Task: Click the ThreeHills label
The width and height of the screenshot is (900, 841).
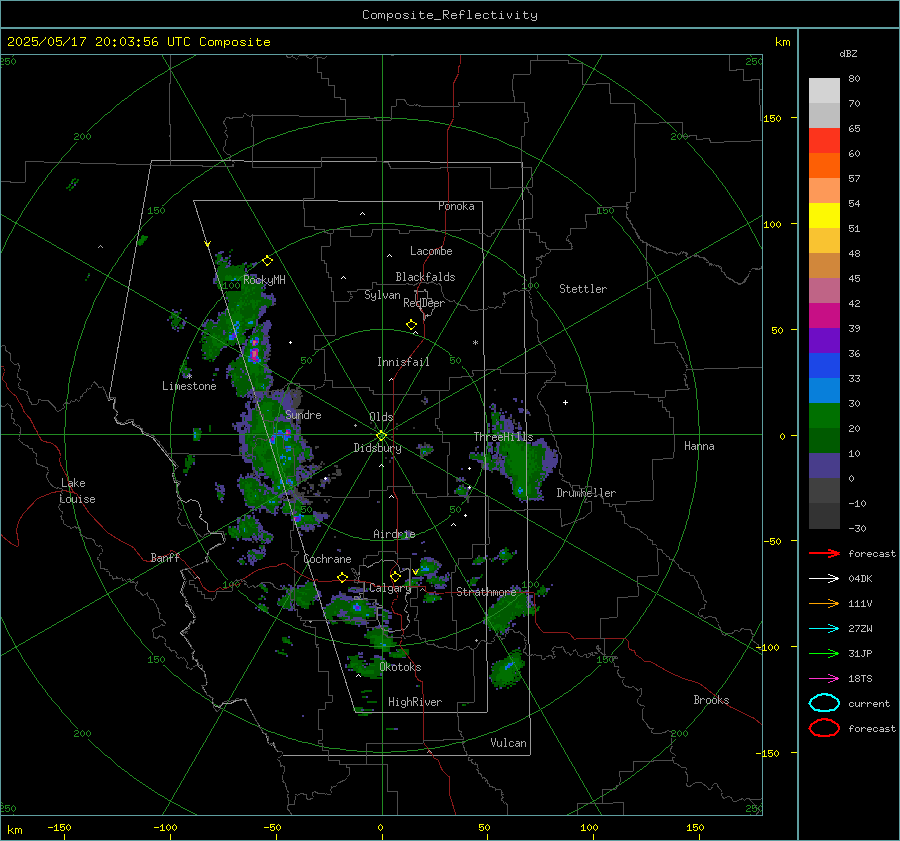Action: pyautogui.click(x=503, y=437)
